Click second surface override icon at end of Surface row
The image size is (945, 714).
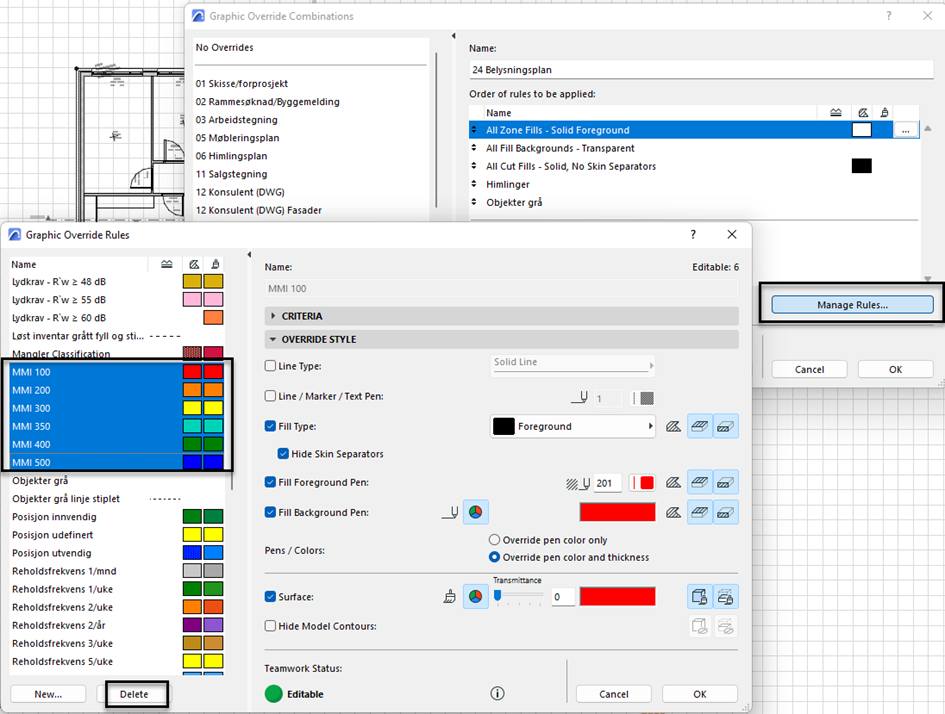coord(726,597)
